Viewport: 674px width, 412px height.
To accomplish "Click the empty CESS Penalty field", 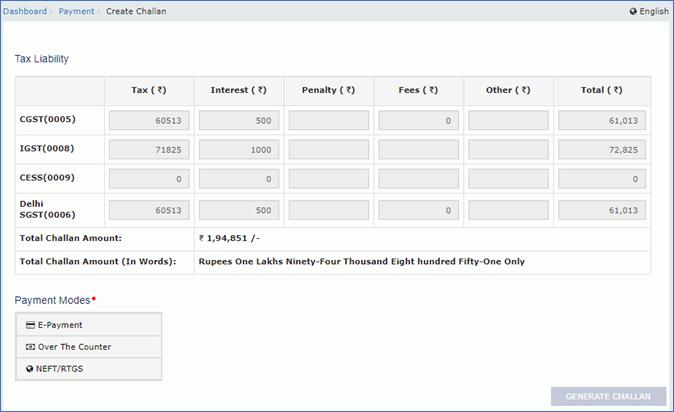I will (x=329, y=179).
